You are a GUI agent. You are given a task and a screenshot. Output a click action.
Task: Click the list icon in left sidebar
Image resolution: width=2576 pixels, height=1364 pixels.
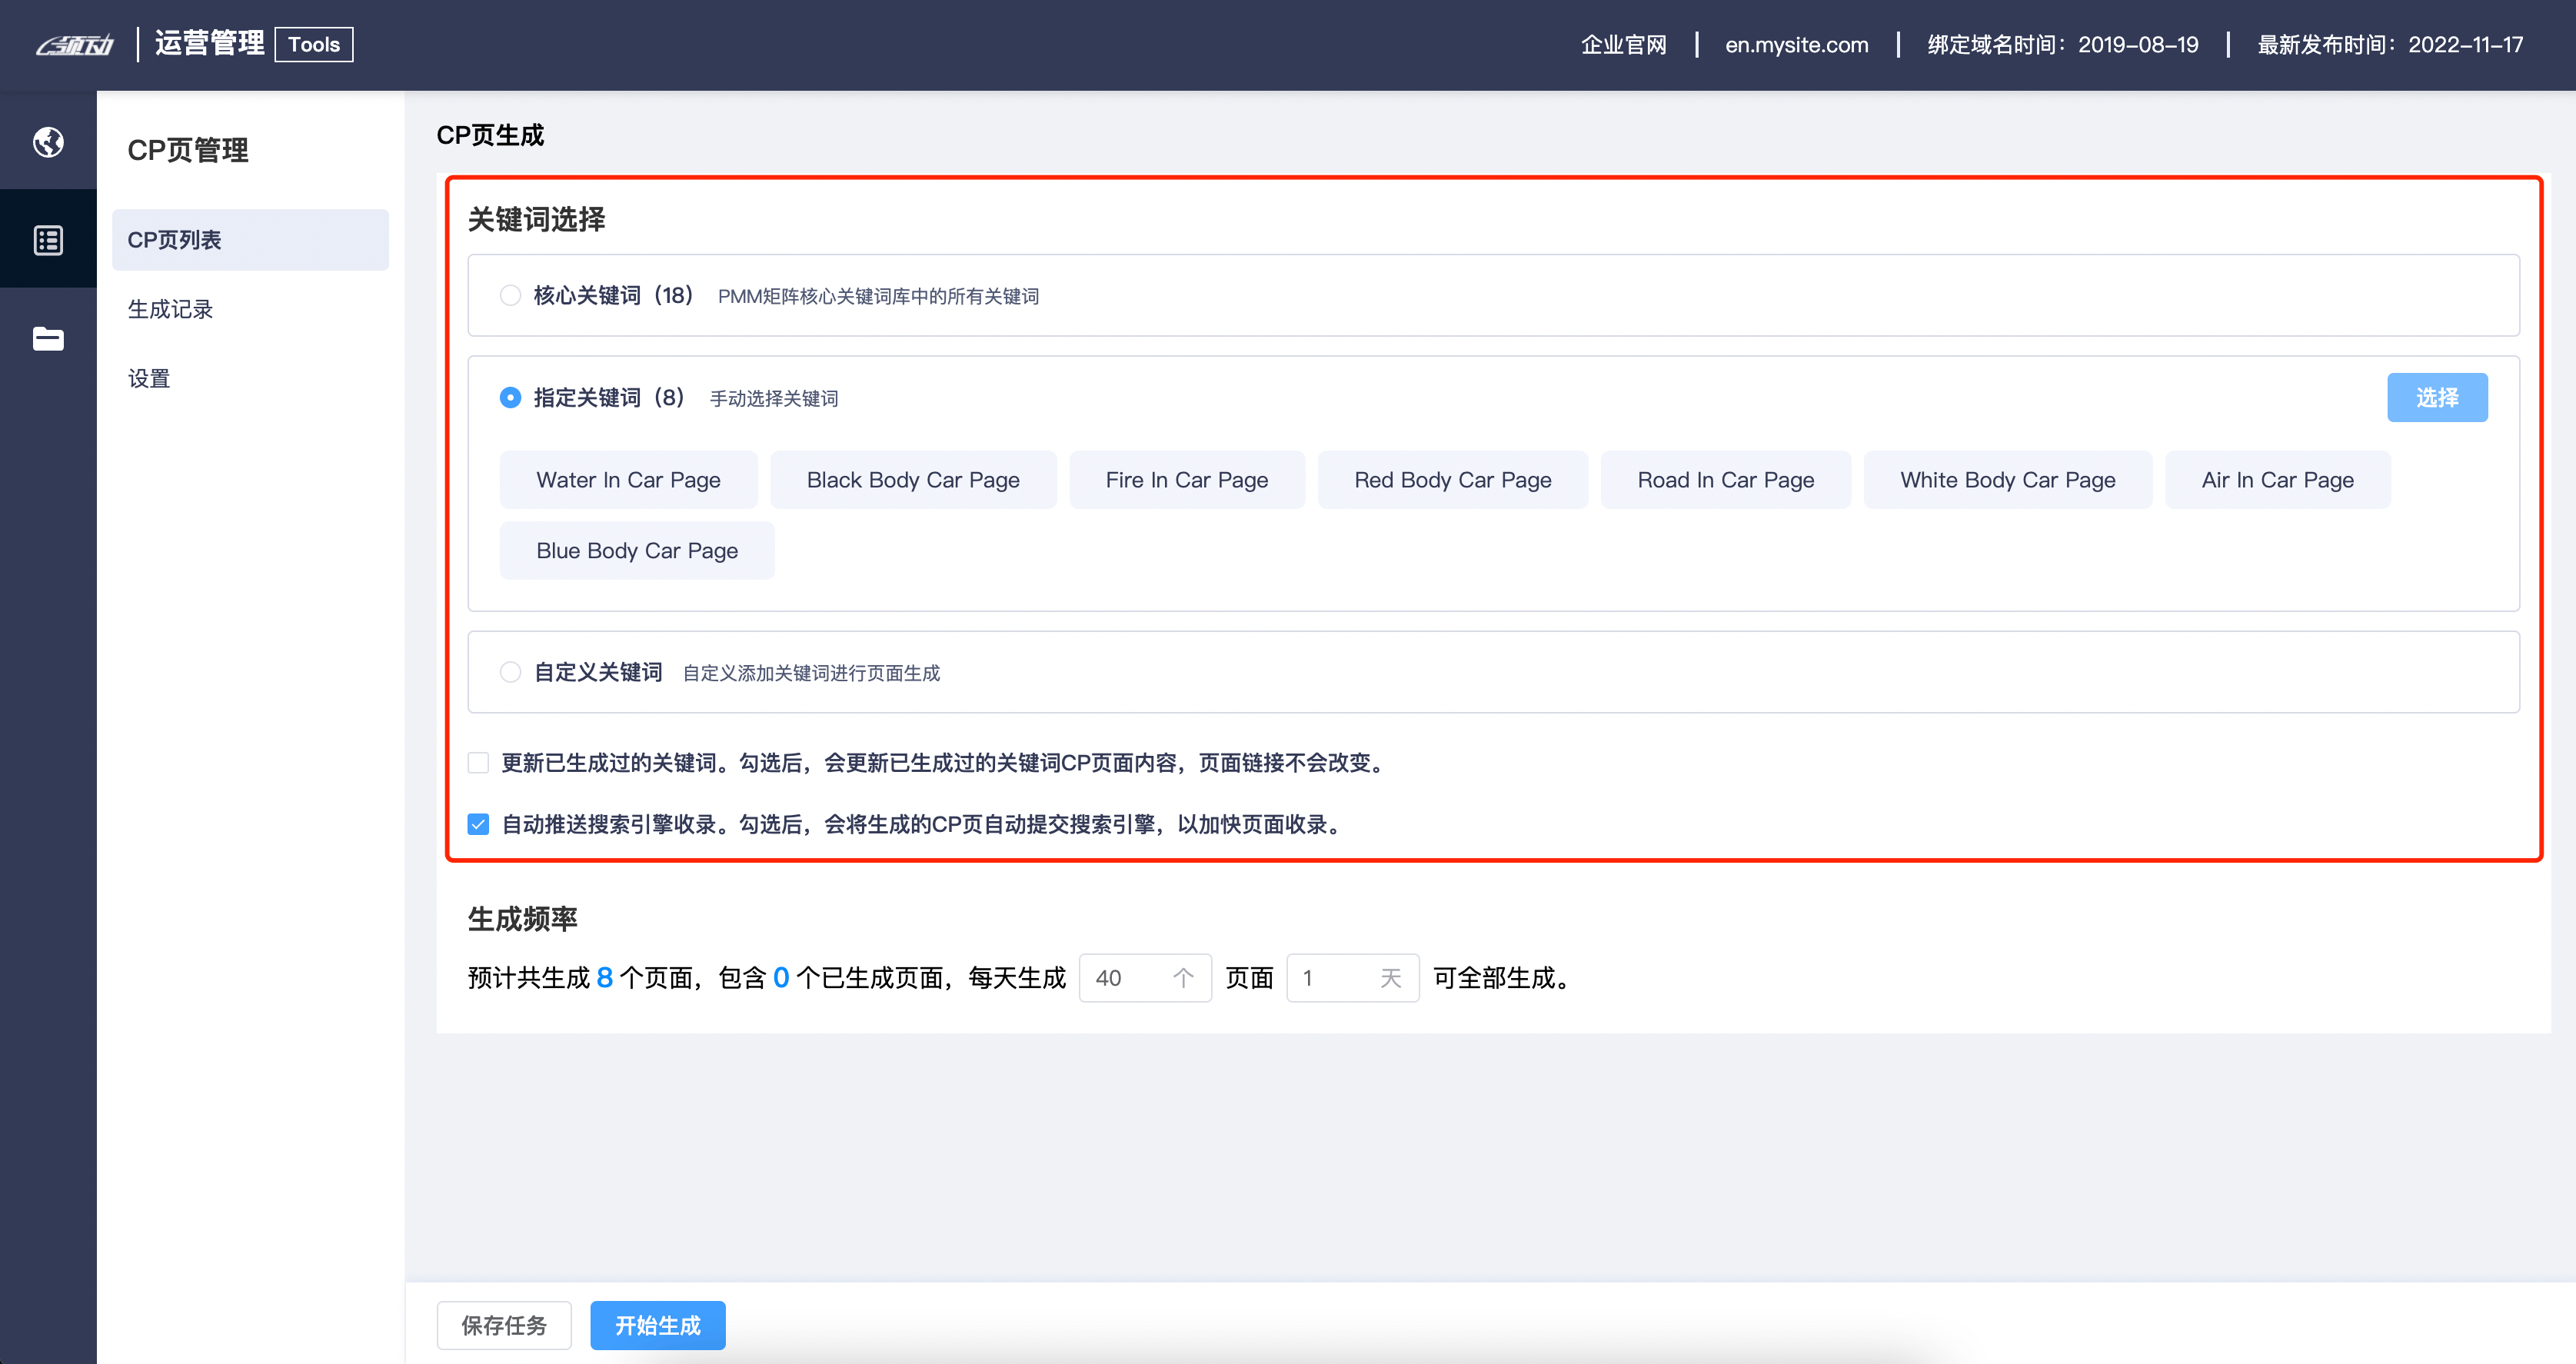tap(48, 240)
